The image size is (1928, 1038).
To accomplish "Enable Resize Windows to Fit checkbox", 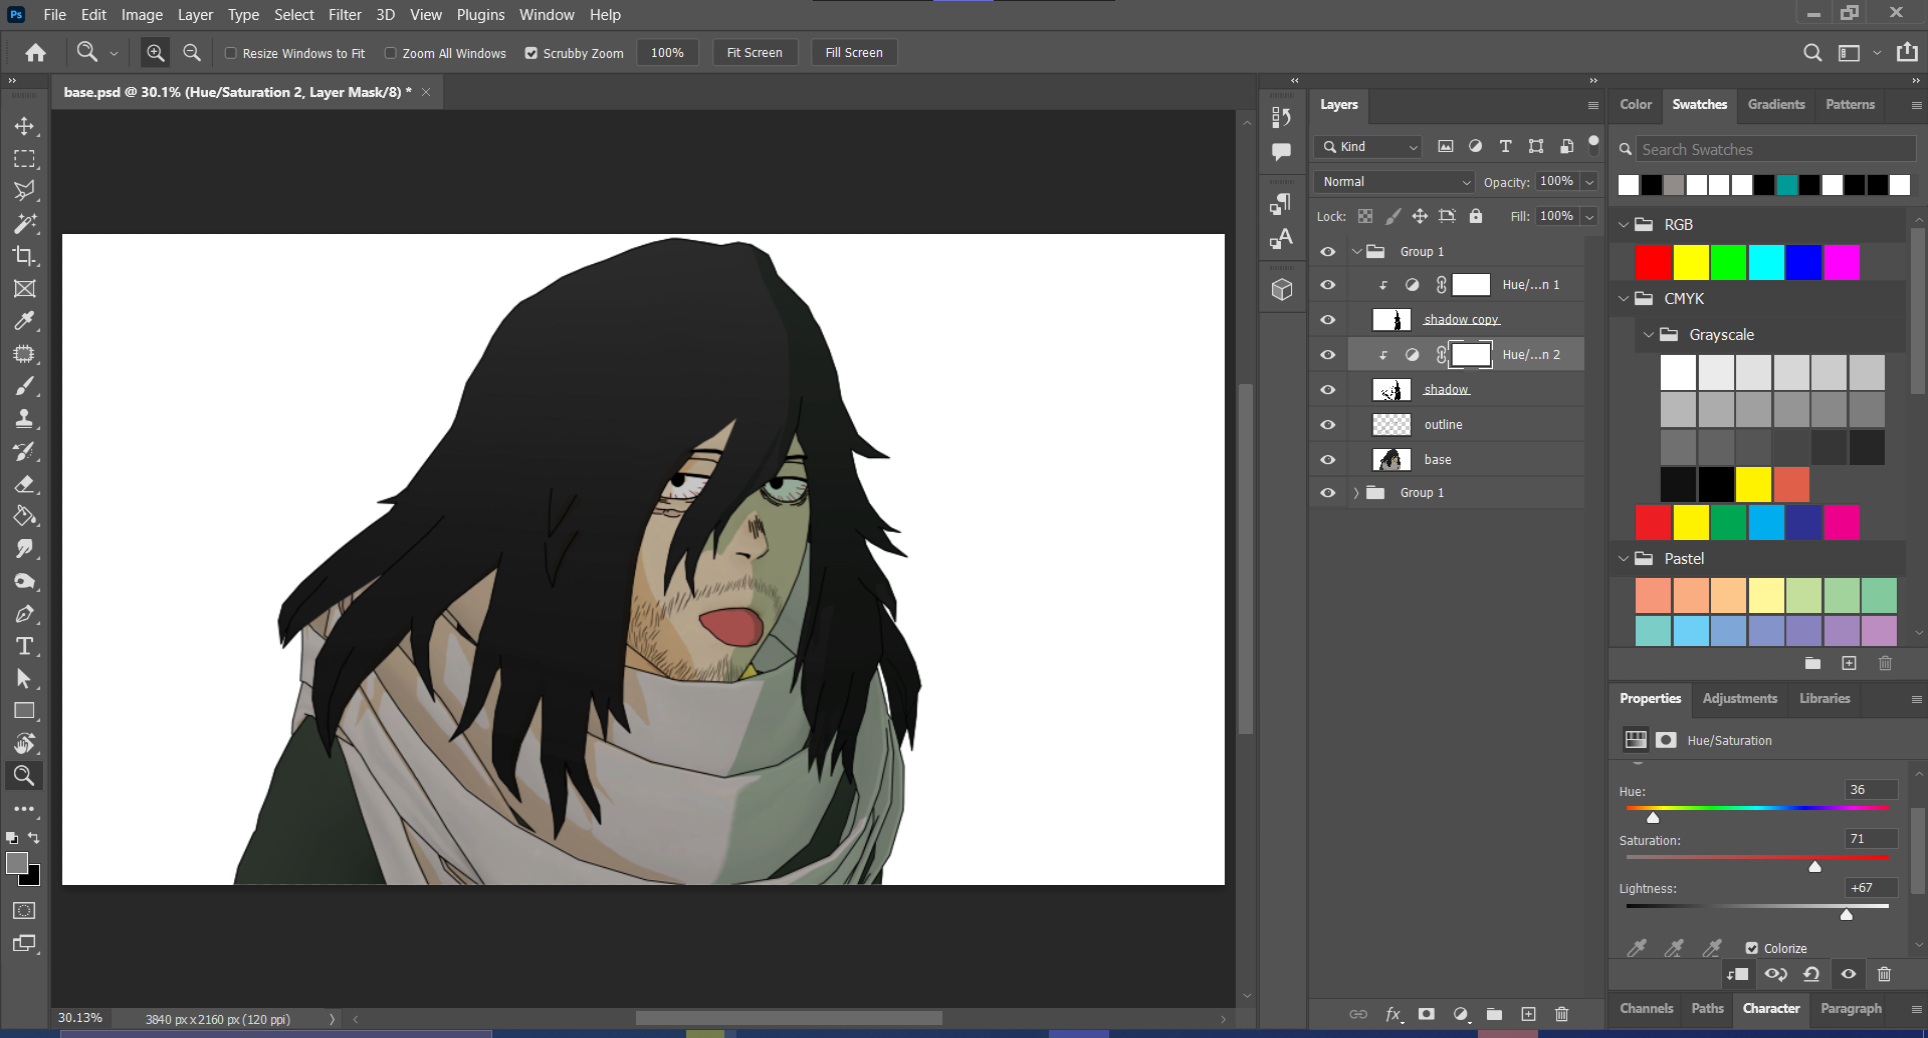I will [231, 53].
